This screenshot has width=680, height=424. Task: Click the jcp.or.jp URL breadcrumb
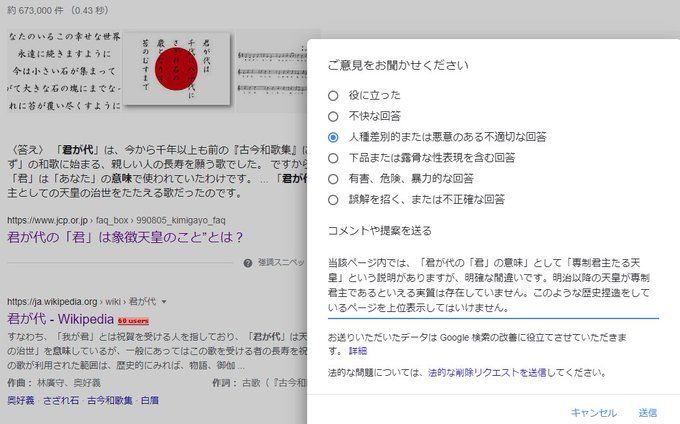tap(116, 220)
